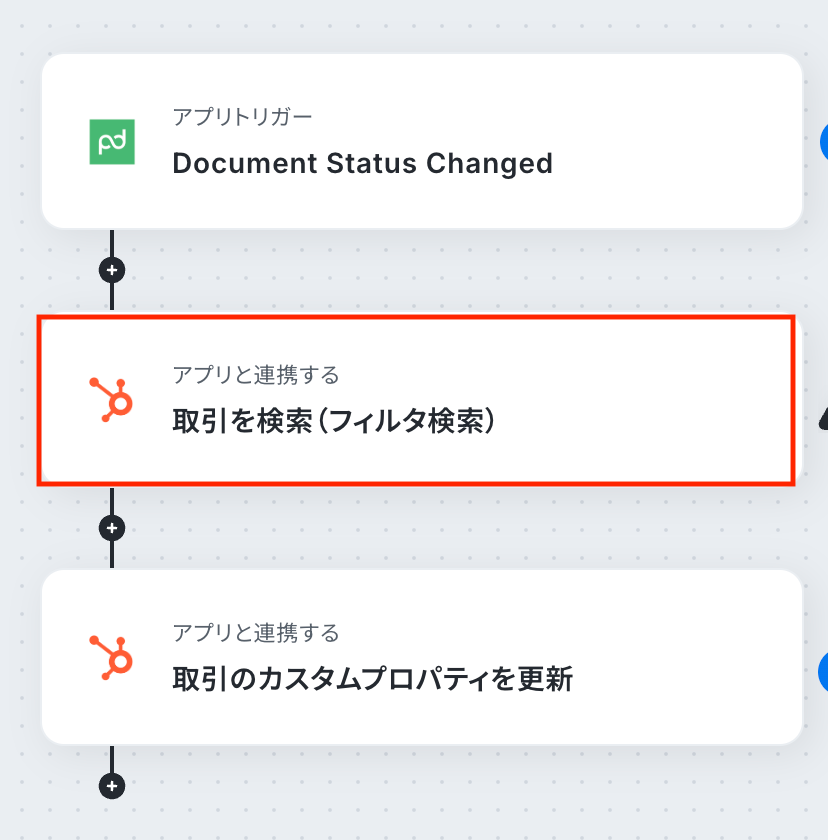Open the 取引を検索(フィルタ検索) step title
The image size is (828, 840).
(334, 421)
